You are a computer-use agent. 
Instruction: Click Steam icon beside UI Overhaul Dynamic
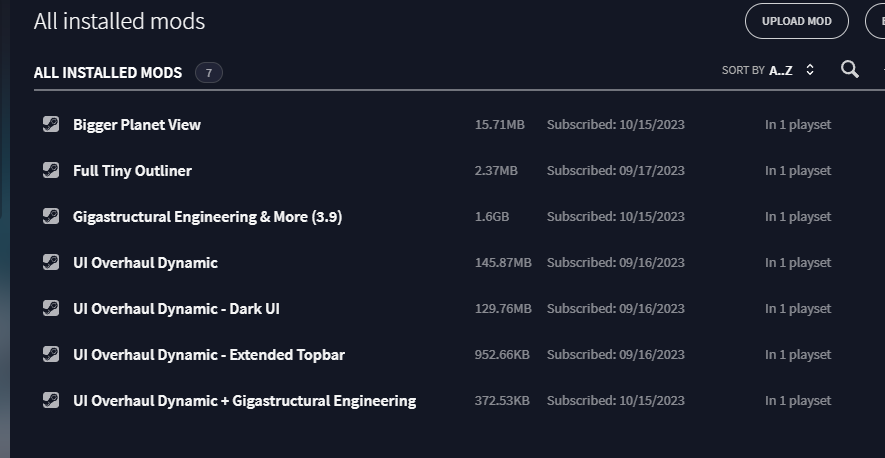[51, 262]
